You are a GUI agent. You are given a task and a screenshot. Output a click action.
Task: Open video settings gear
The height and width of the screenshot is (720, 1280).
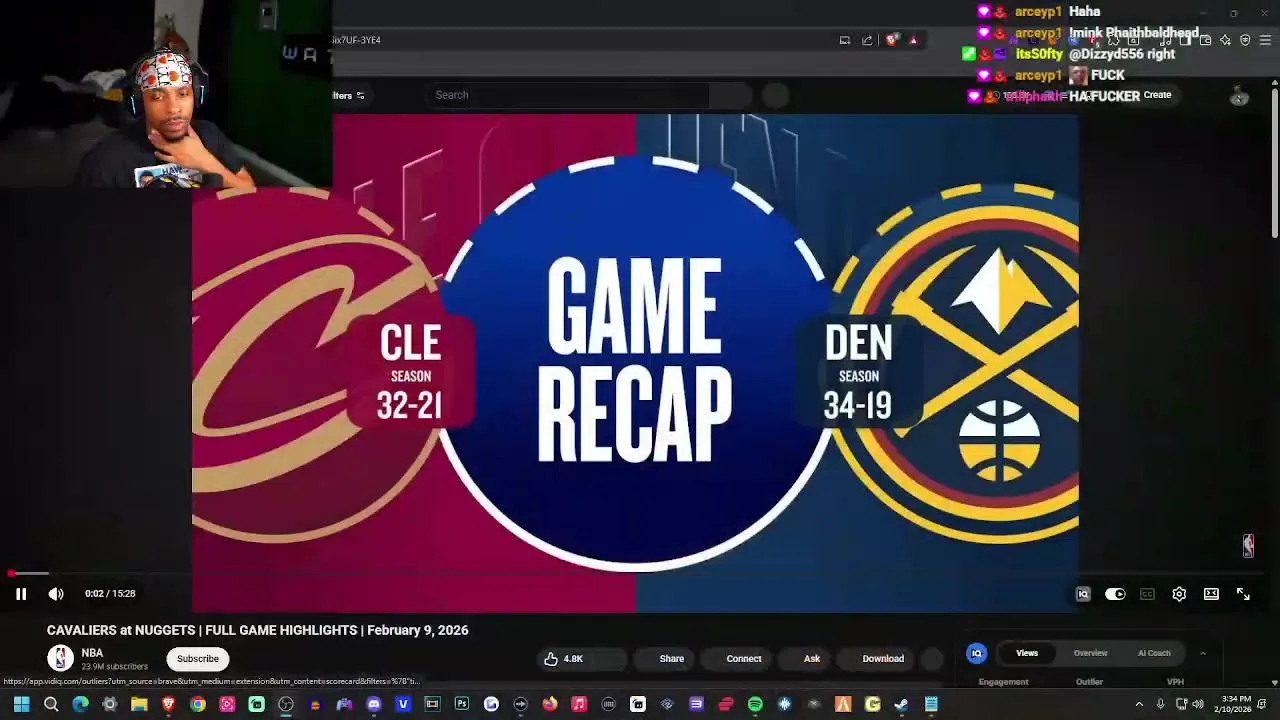tap(1179, 594)
